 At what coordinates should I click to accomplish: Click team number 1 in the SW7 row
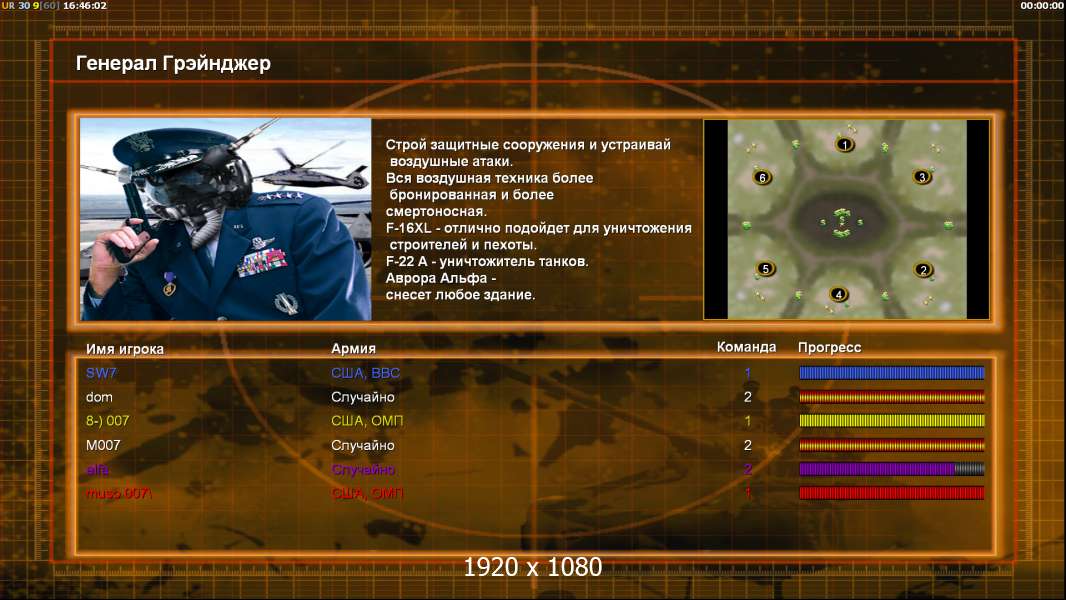pos(748,373)
